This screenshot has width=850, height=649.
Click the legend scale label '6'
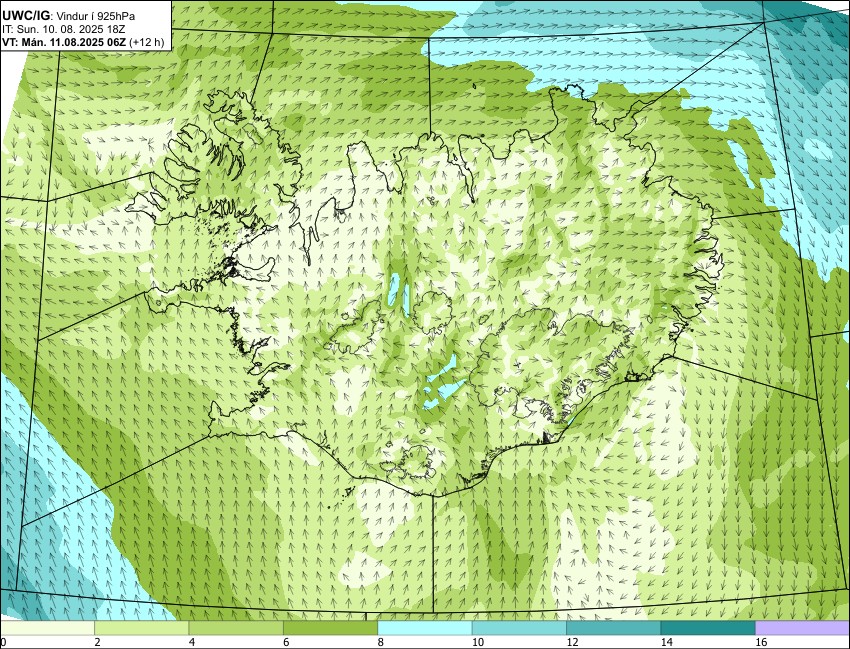click(286, 642)
